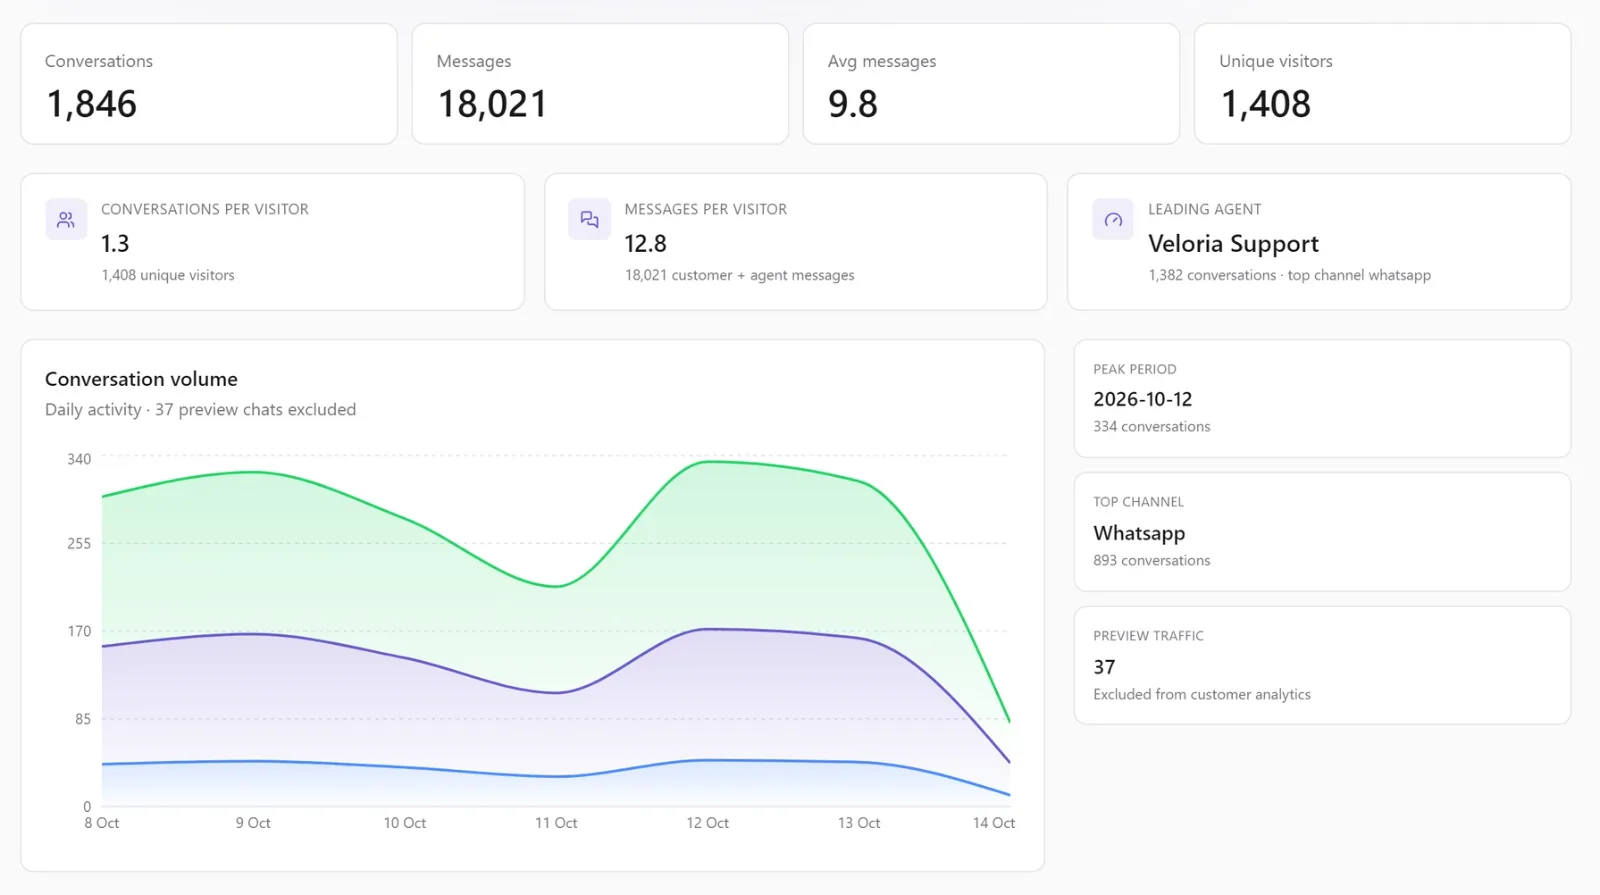The width and height of the screenshot is (1600, 895).
Task: Click the '10 Oct' date label on the chart
Action: coord(405,823)
